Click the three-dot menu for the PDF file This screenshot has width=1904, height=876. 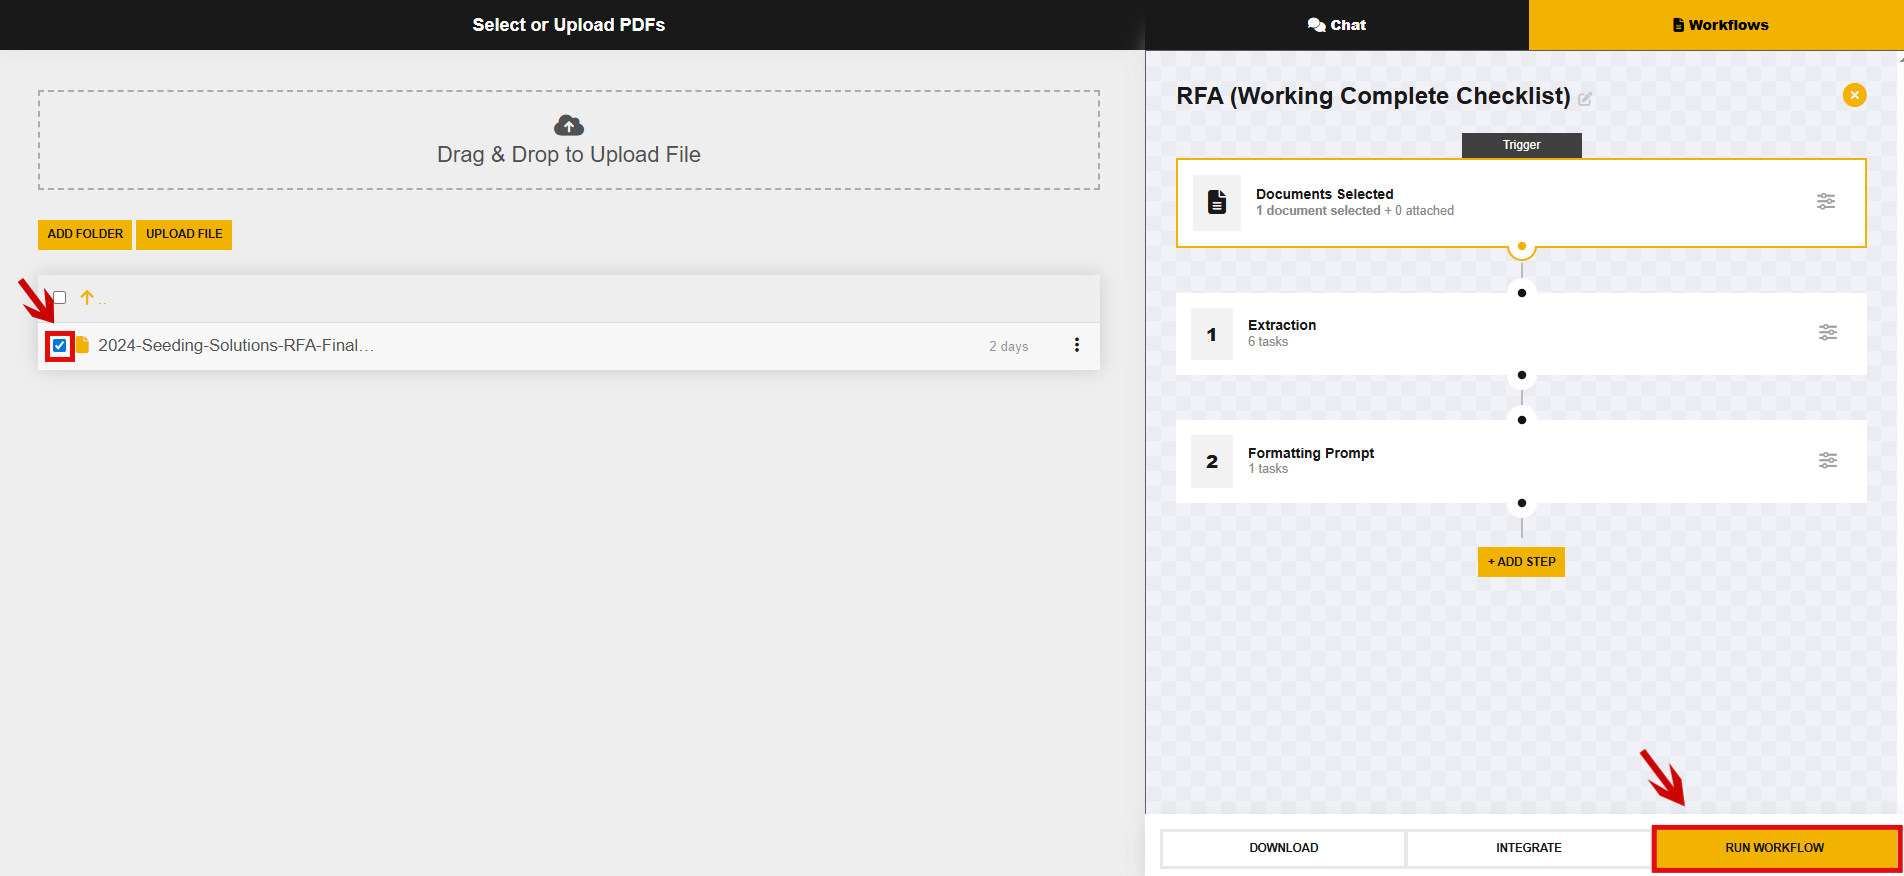pyautogui.click(x=1076, y=345)
